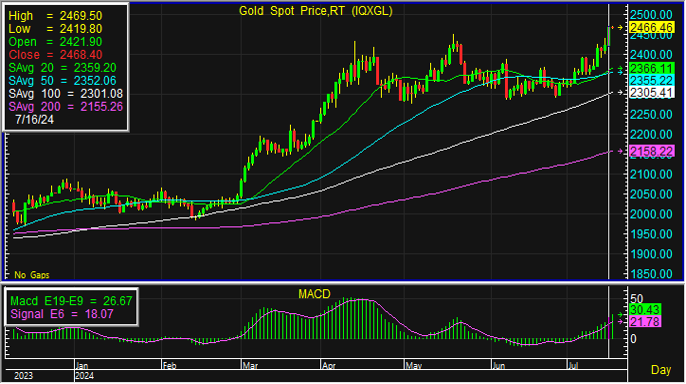This screenshot has width=686, height=384.
Task: Click the SAvg 50 = 2352.06 legend entry
Action: point(62,81)
